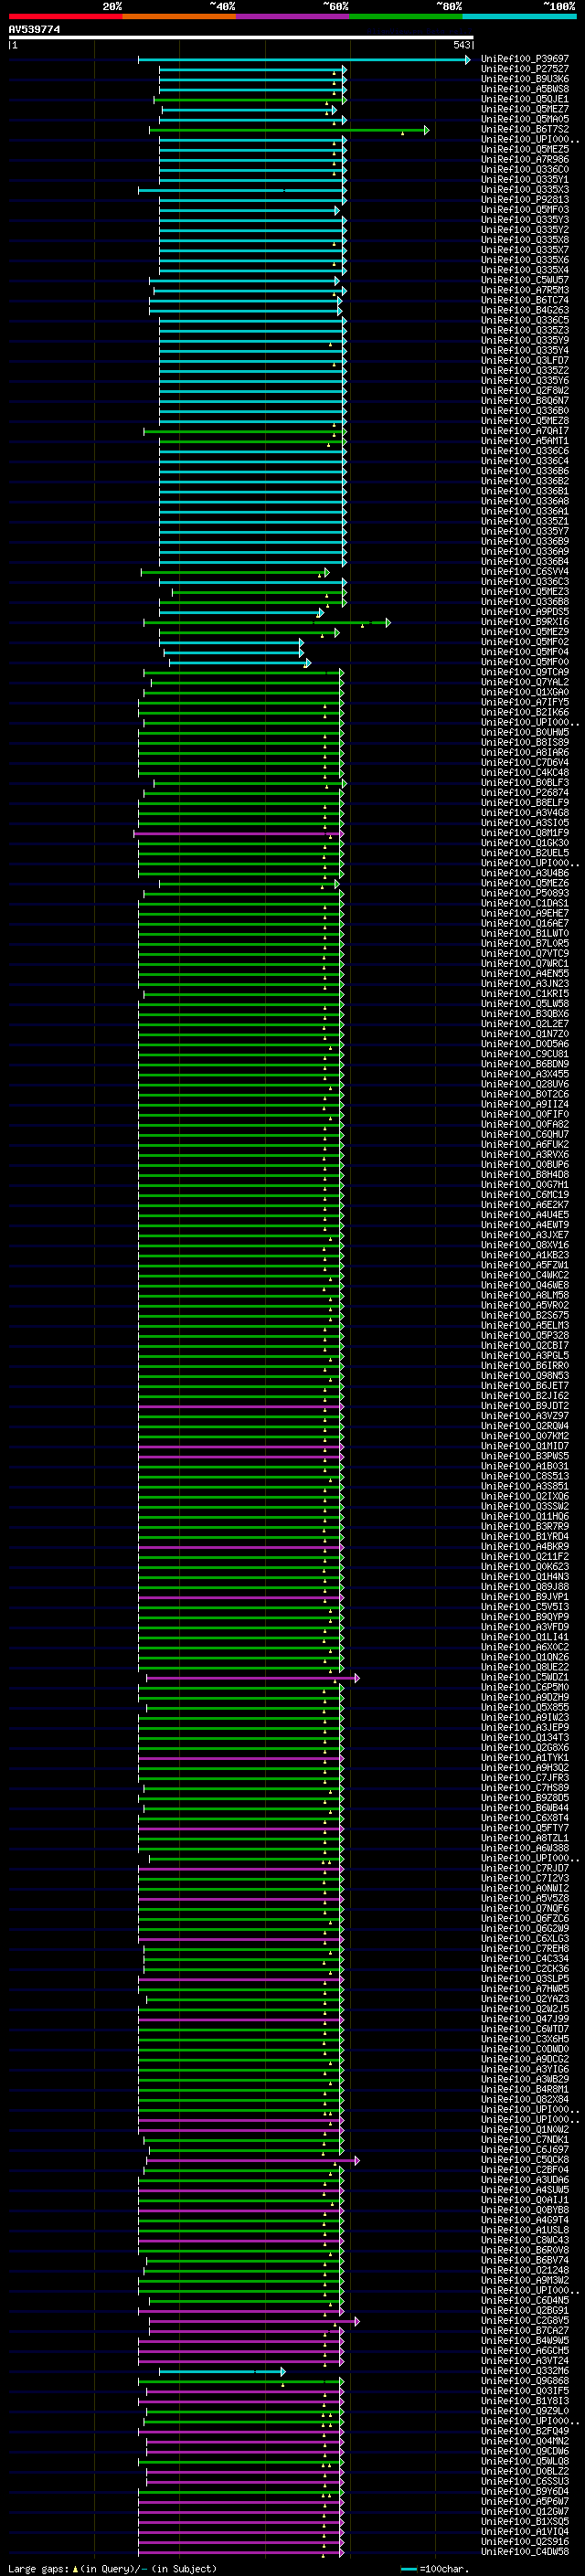The height and width of the screenshot is (2576, 585).
Task: Click entry UniRef100_A5AMT1
Action: tap(525, 441)
